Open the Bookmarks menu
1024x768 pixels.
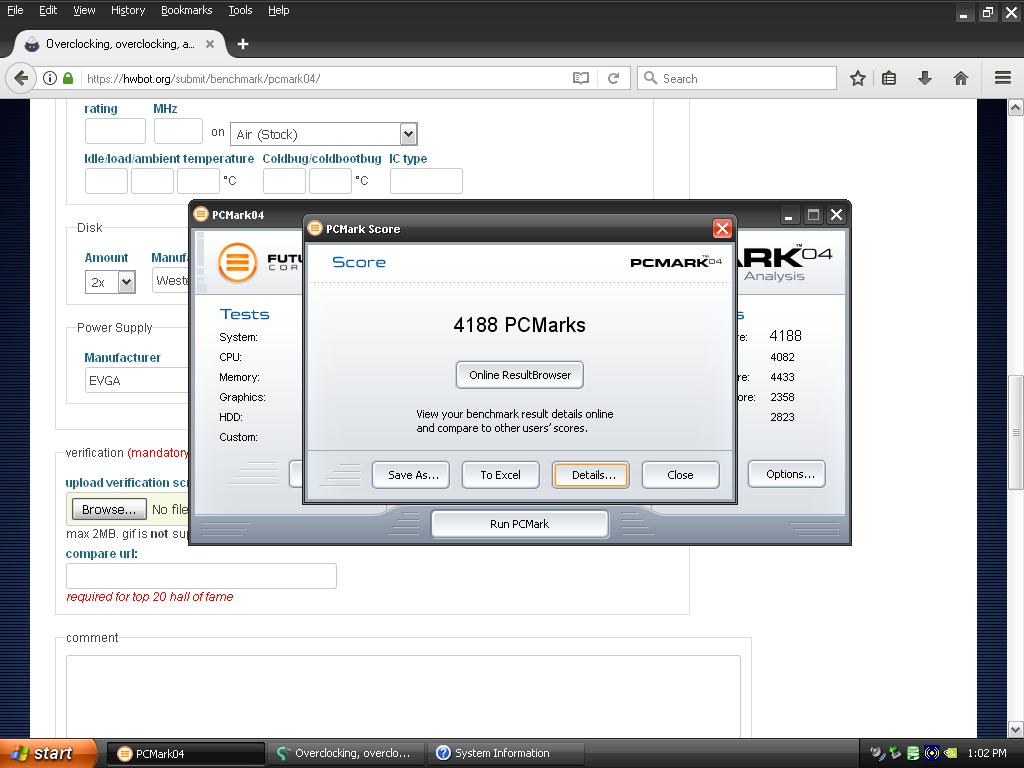tap(187, 10)
